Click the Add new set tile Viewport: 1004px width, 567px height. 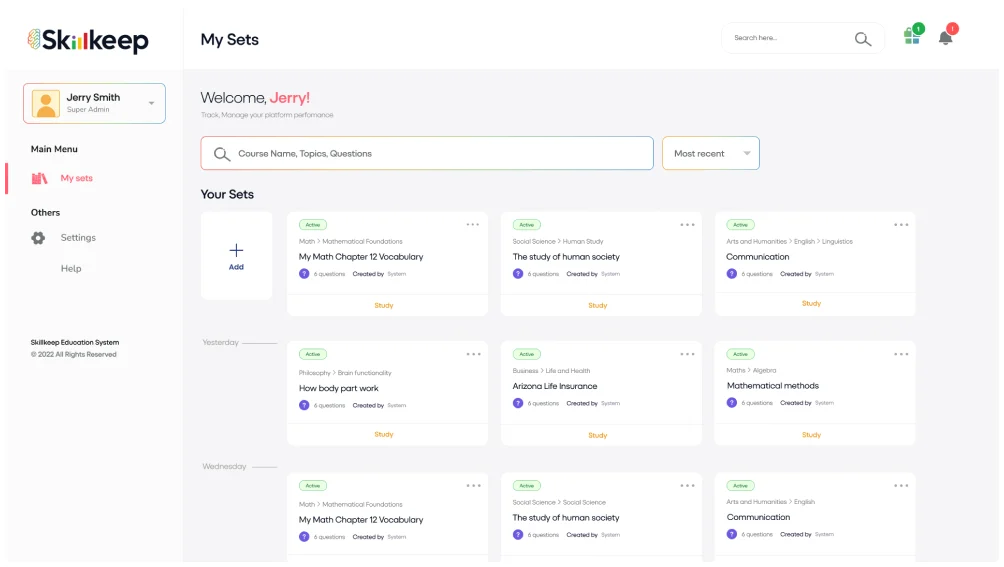[236, 256]
